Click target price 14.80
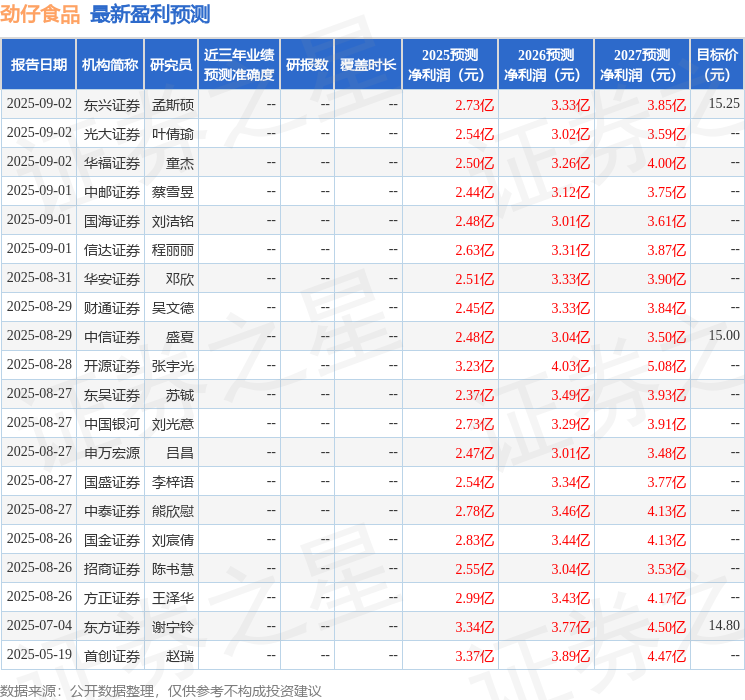745x700 pixels. 724,625
